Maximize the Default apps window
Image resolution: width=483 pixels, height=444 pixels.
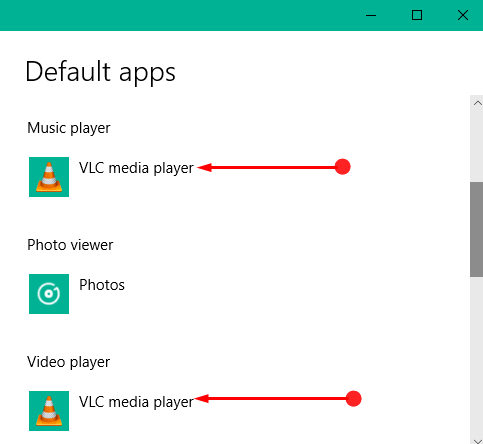click(417, 15)
